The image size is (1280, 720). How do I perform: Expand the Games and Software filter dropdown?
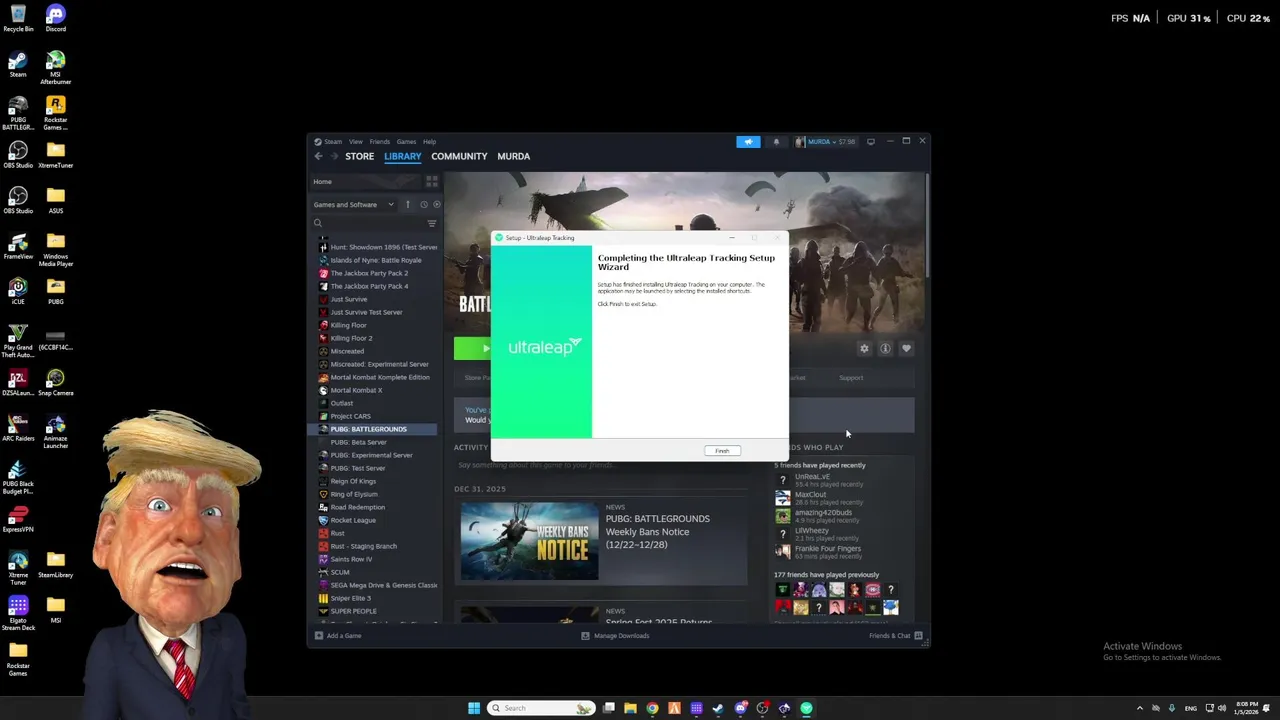(x=354, y=205)
